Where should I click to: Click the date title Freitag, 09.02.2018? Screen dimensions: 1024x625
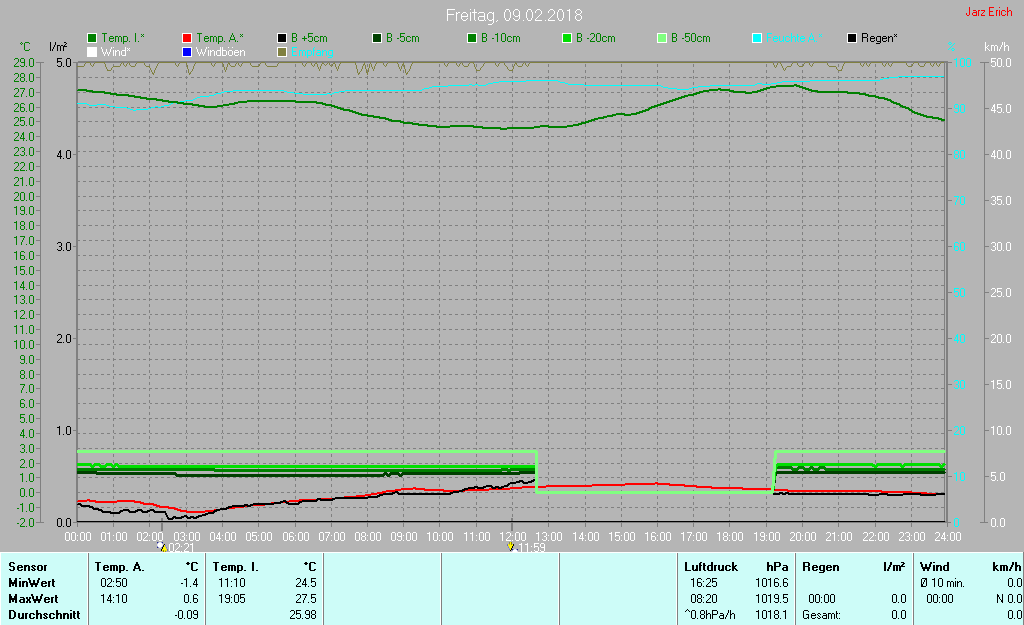tap(513, 15)
